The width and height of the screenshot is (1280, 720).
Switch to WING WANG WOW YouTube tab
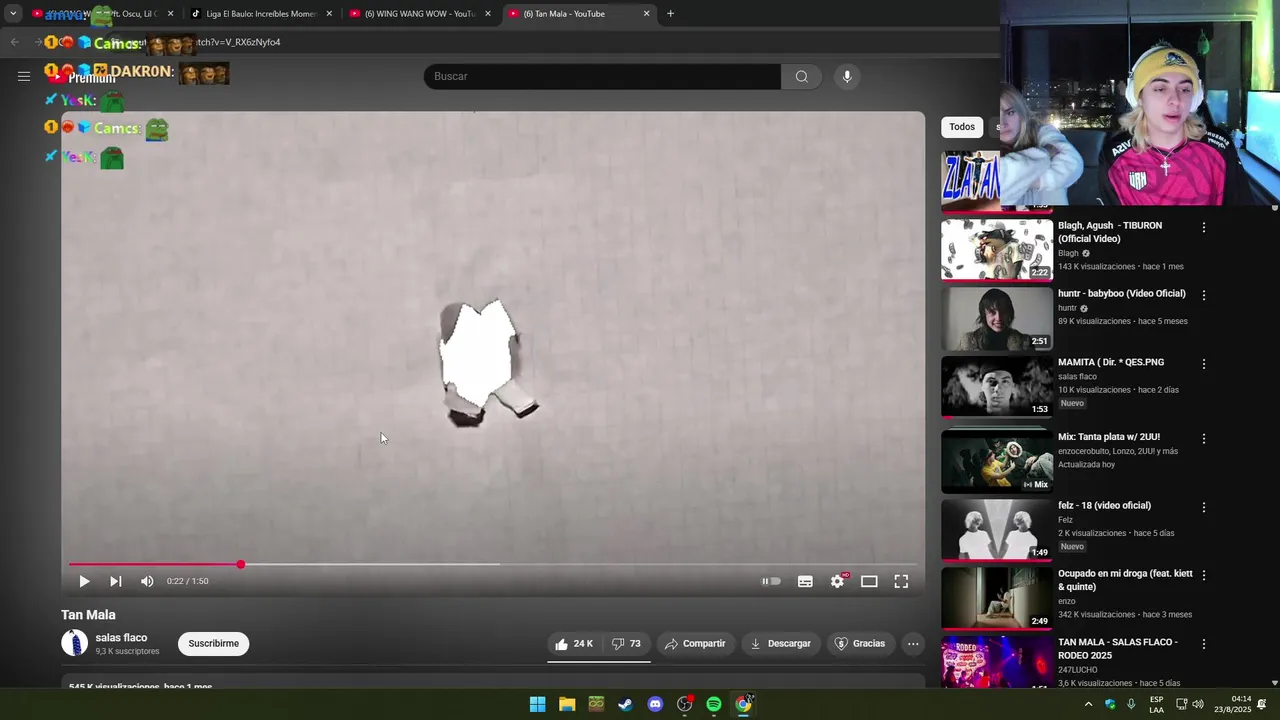pyautogui.click(x=420, y=14)
